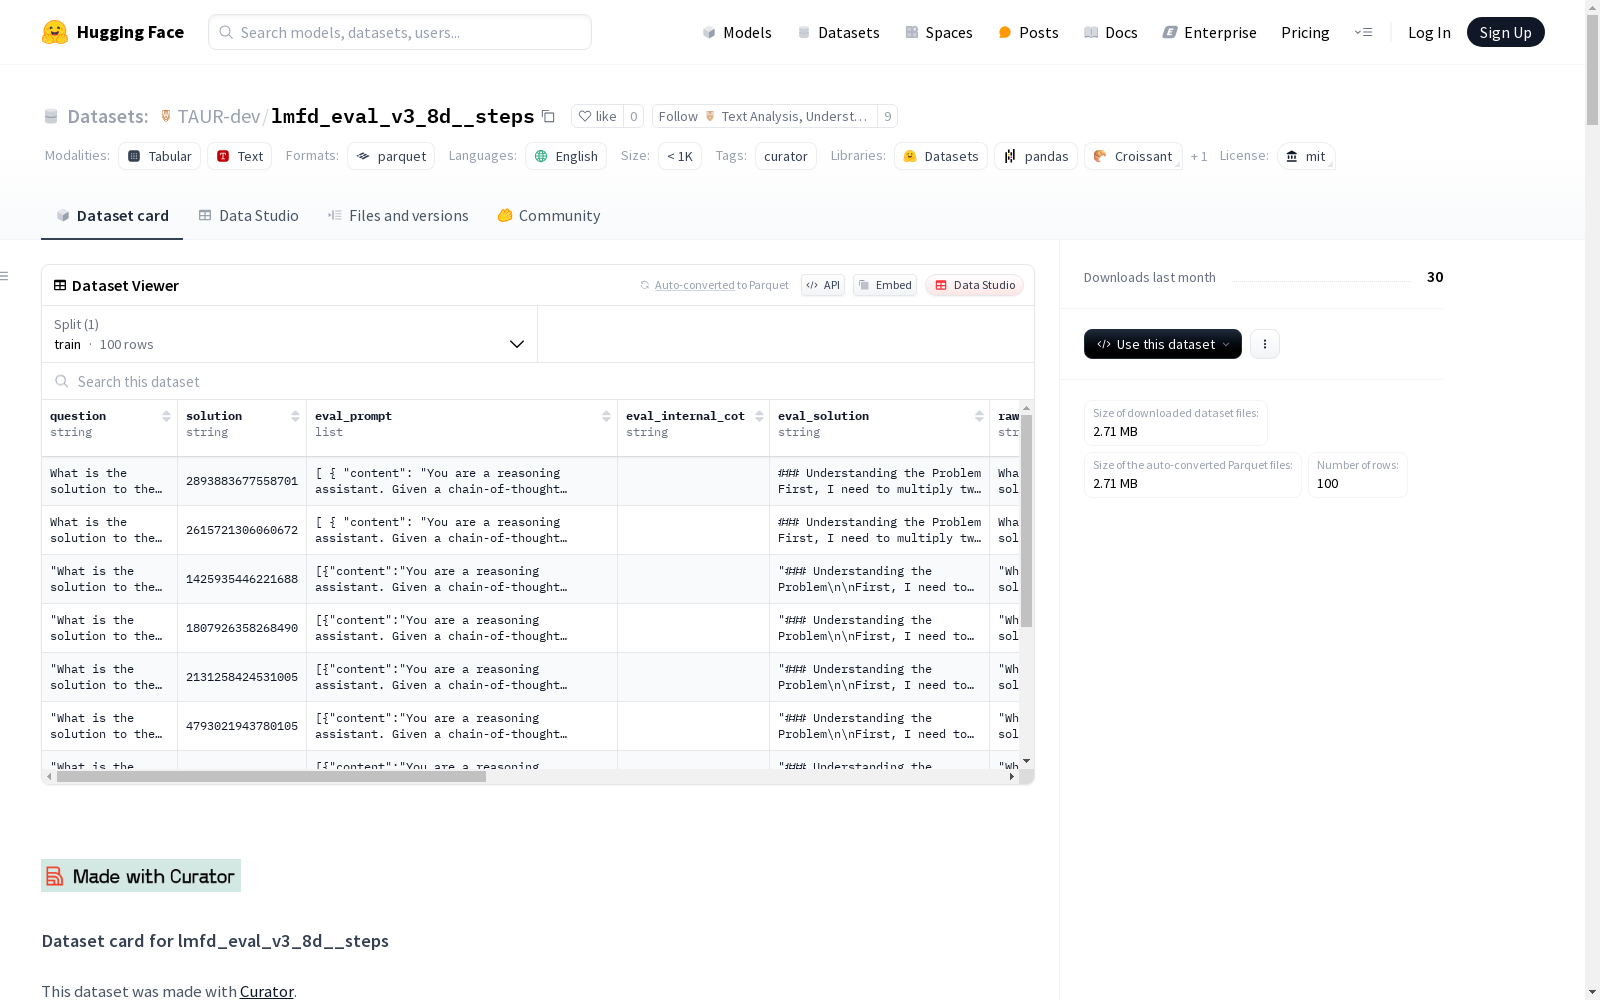
Task: Show the +1 more libraries
Action: (x=1199, y=156)
